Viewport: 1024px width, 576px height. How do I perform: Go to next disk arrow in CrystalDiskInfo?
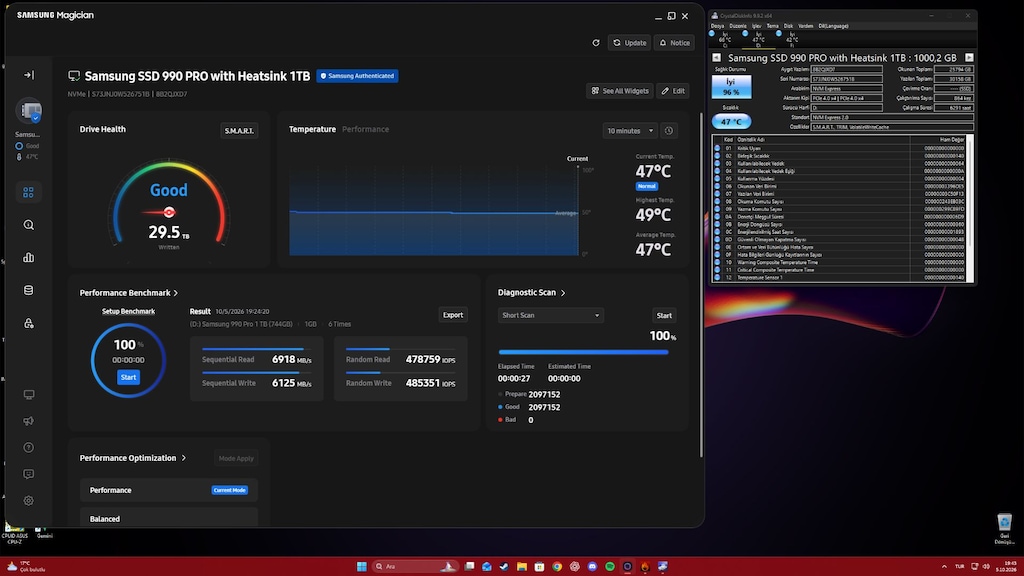(x=969, y=57)
